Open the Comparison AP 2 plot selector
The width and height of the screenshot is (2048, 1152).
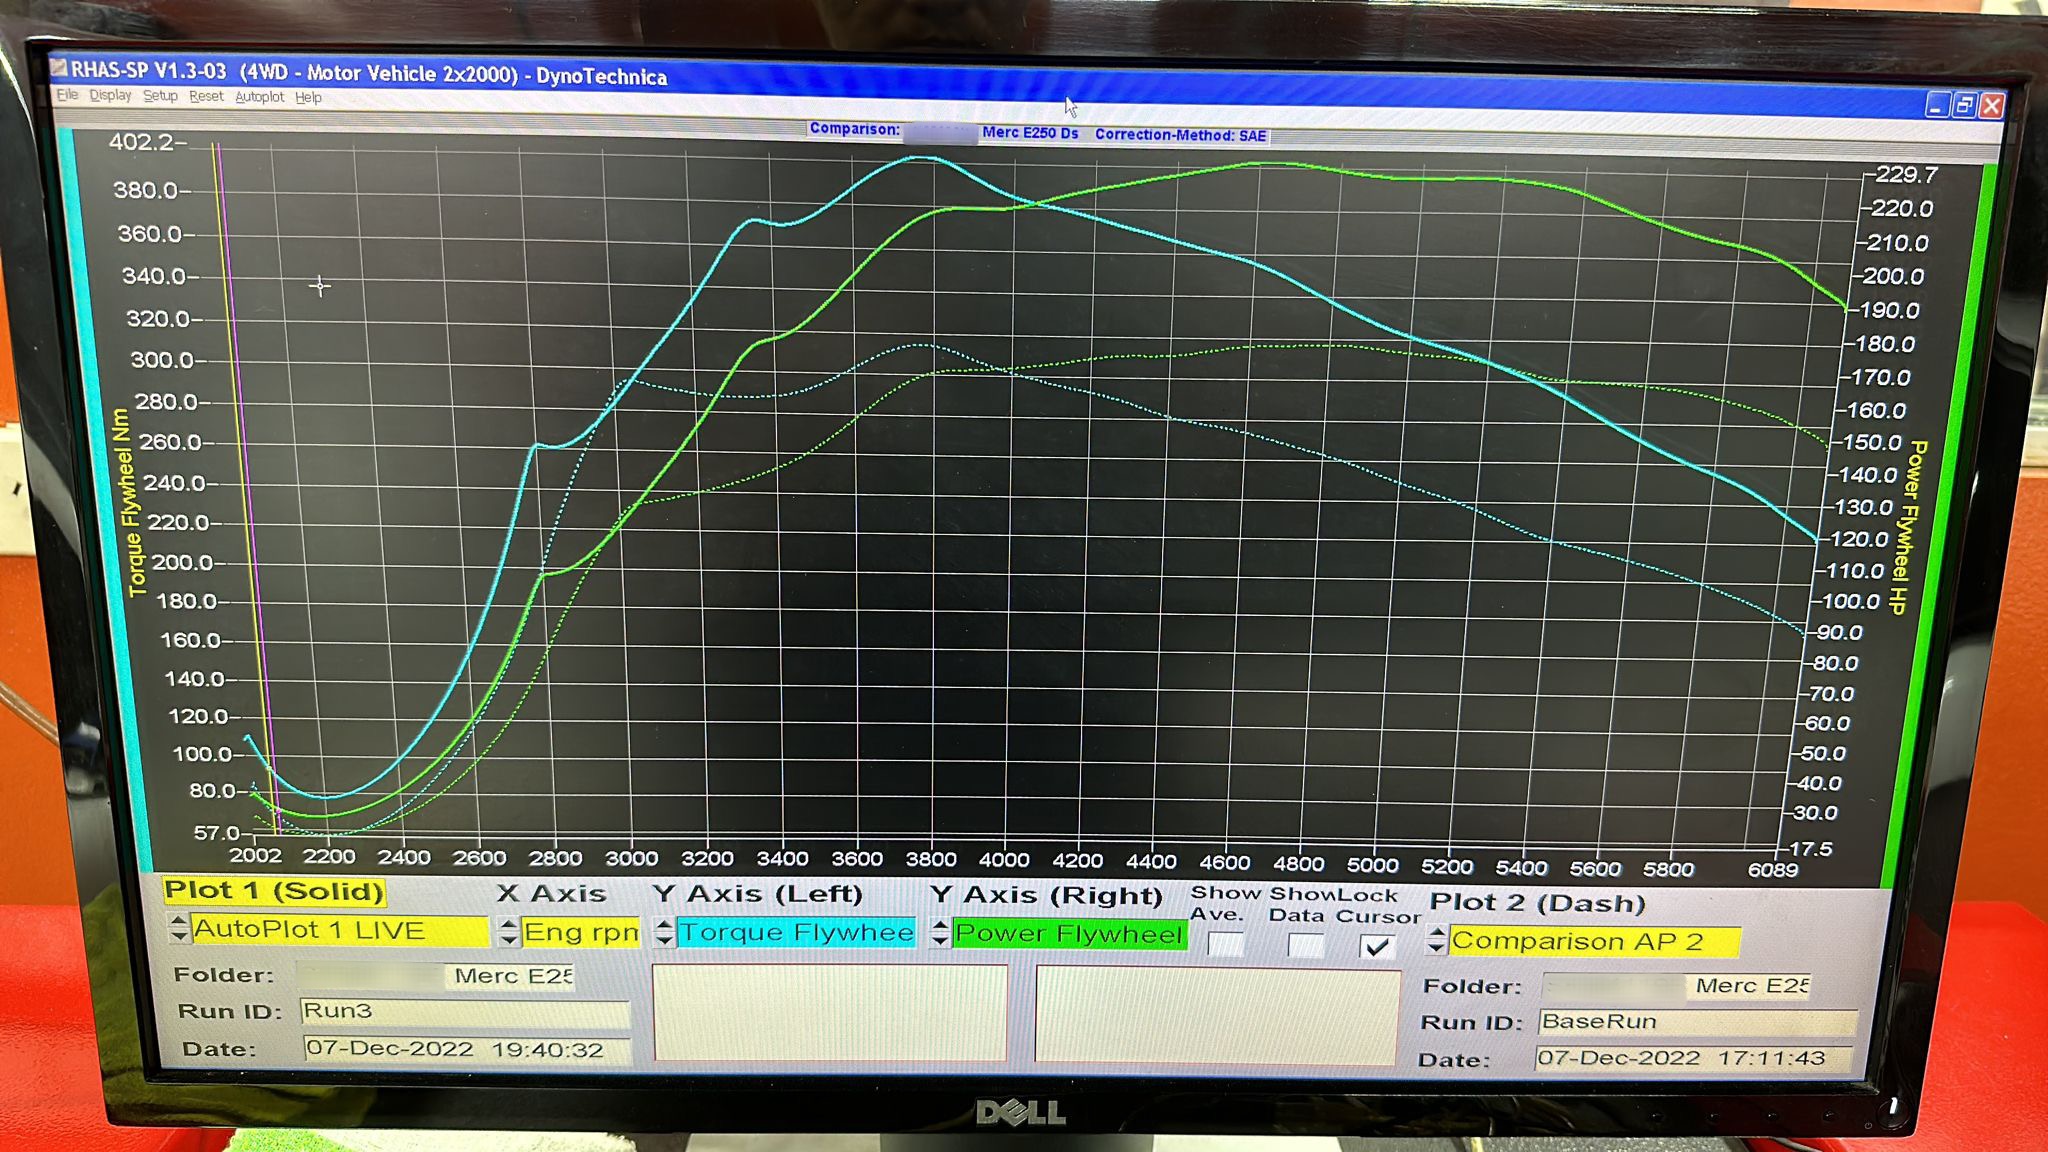(1595, 942)
